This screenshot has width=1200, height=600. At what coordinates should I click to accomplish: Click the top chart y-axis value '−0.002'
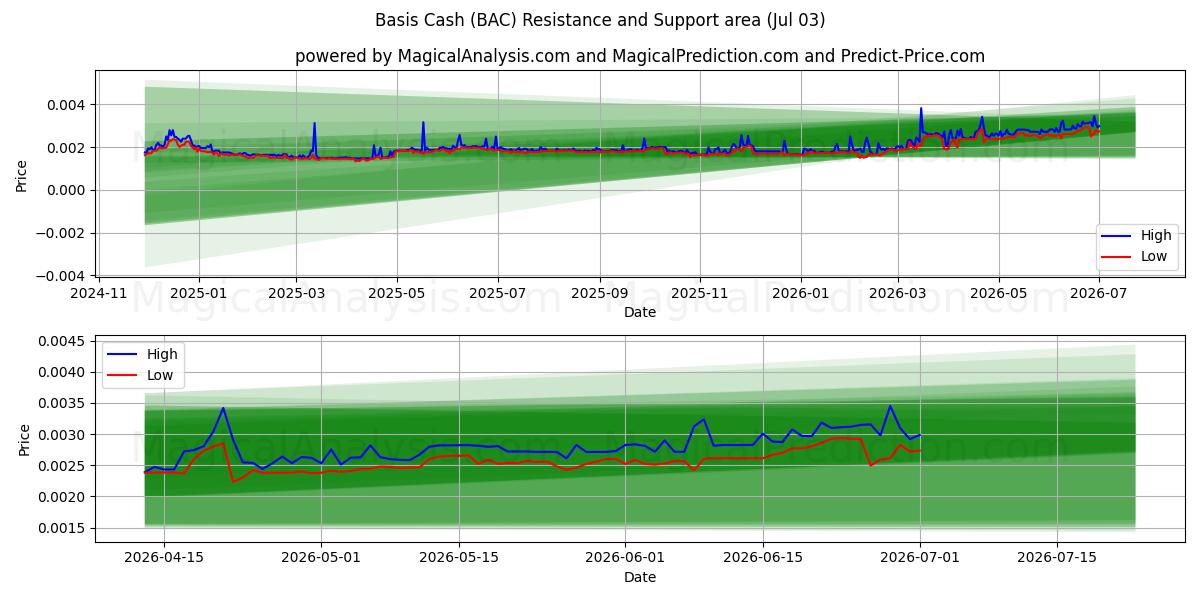(63, 233)
